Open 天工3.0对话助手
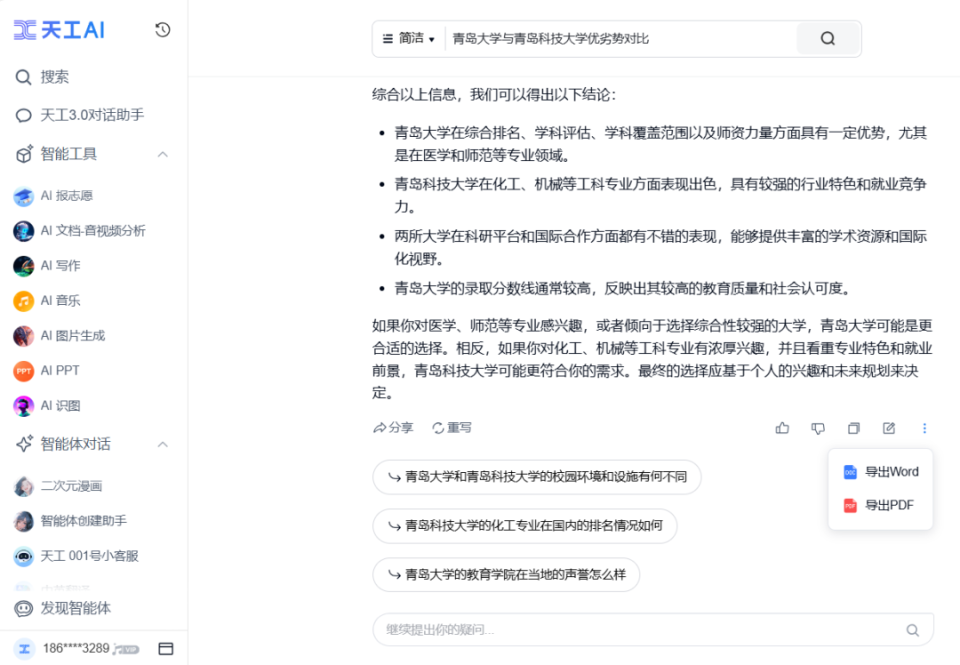The width and height of the screenshot is (960, 665). pos(80,115)
